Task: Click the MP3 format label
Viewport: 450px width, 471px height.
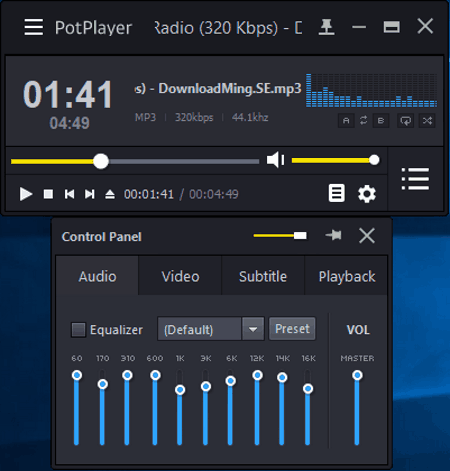Action: [x=145, y=117]
